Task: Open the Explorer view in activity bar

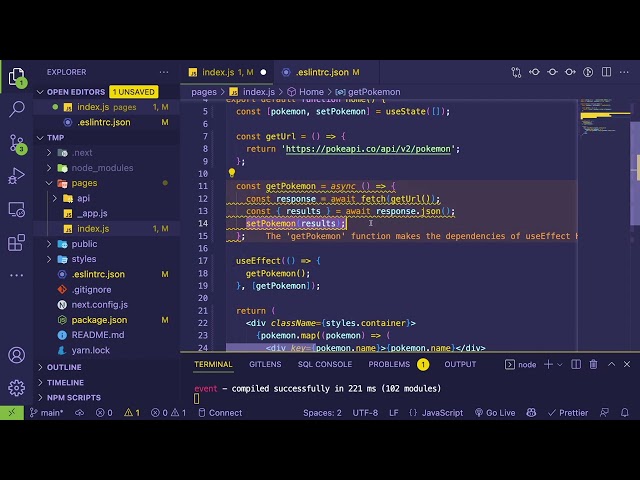Action: click(16, 76)
